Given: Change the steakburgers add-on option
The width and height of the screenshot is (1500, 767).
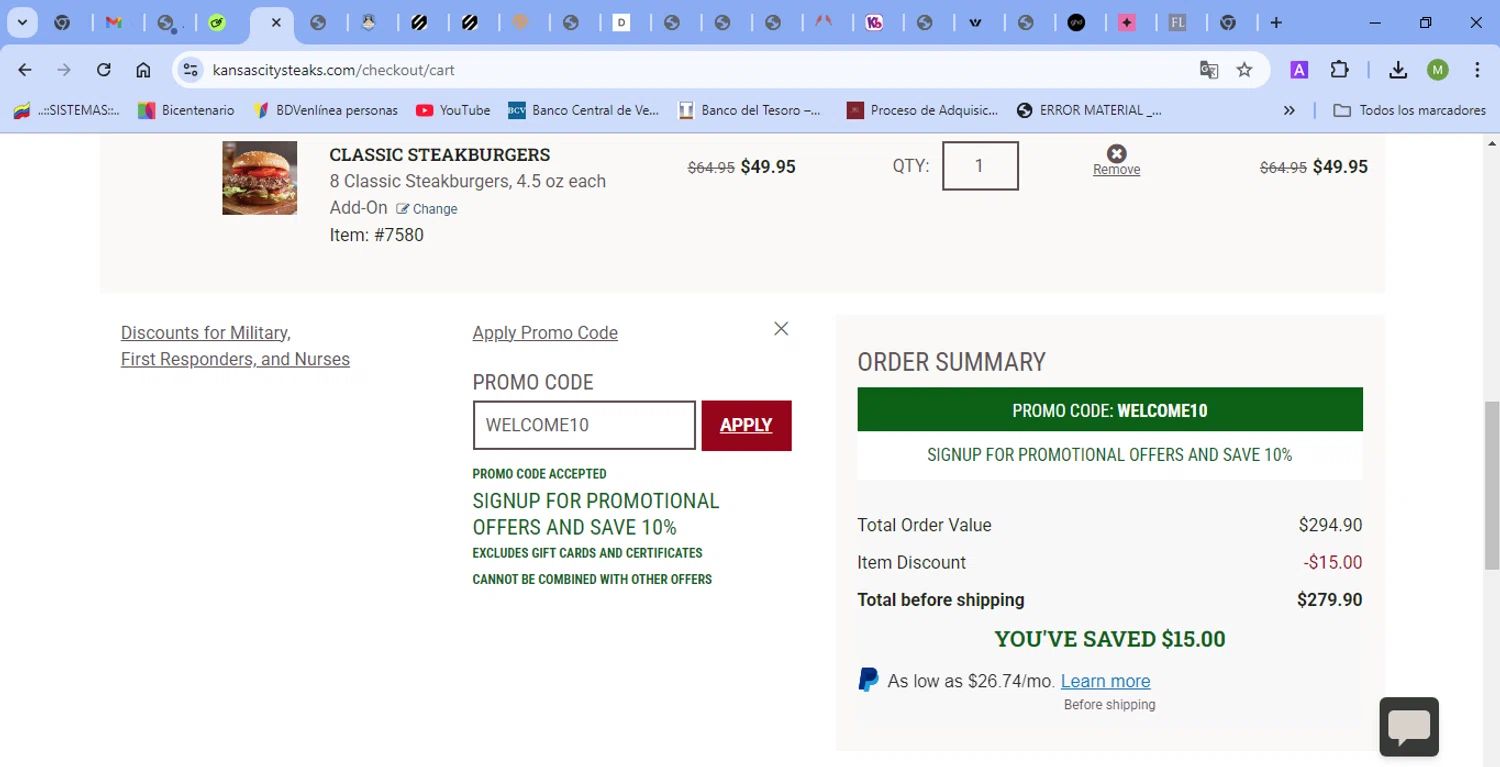Looking at the screenshot, I should [427, 209].
